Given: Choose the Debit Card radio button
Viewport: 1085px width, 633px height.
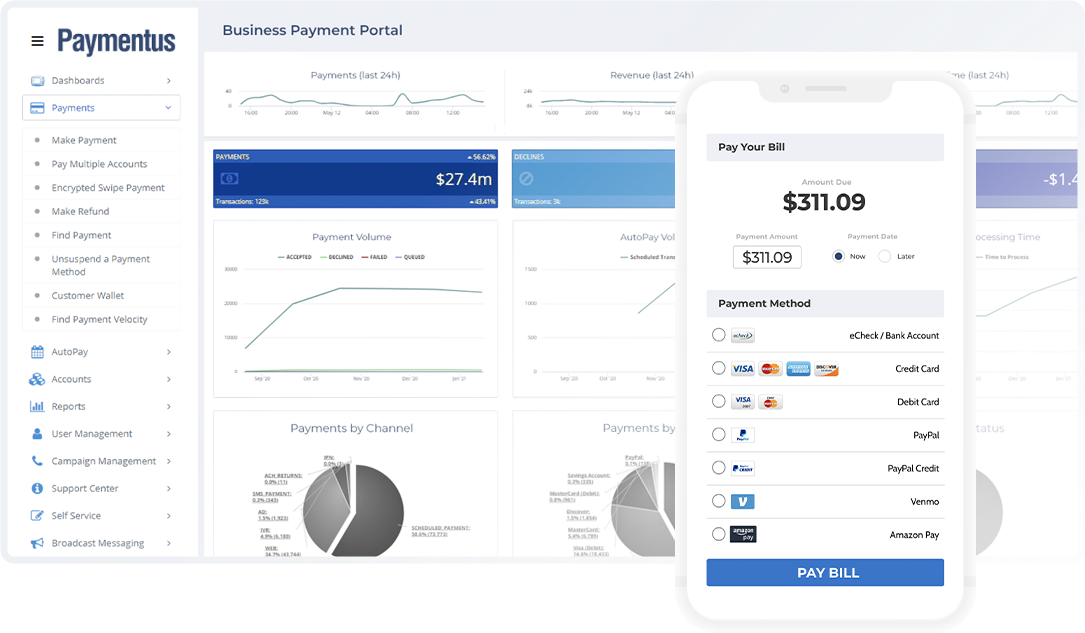Looking at the screenshot, I should 719,401.
